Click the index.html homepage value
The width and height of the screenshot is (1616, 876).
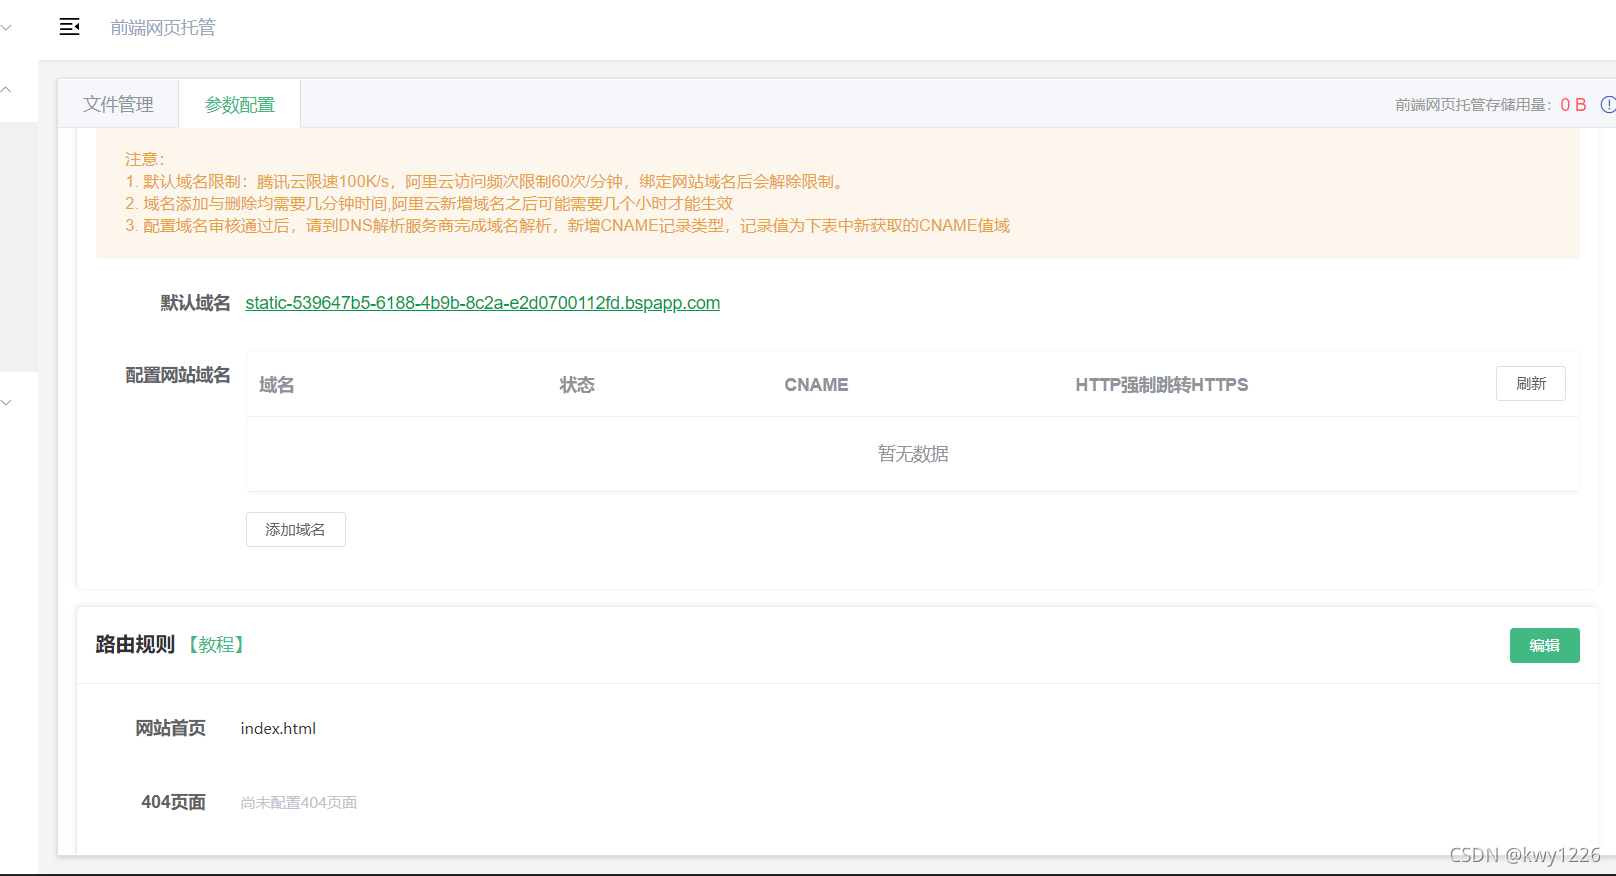coord(278,729)
